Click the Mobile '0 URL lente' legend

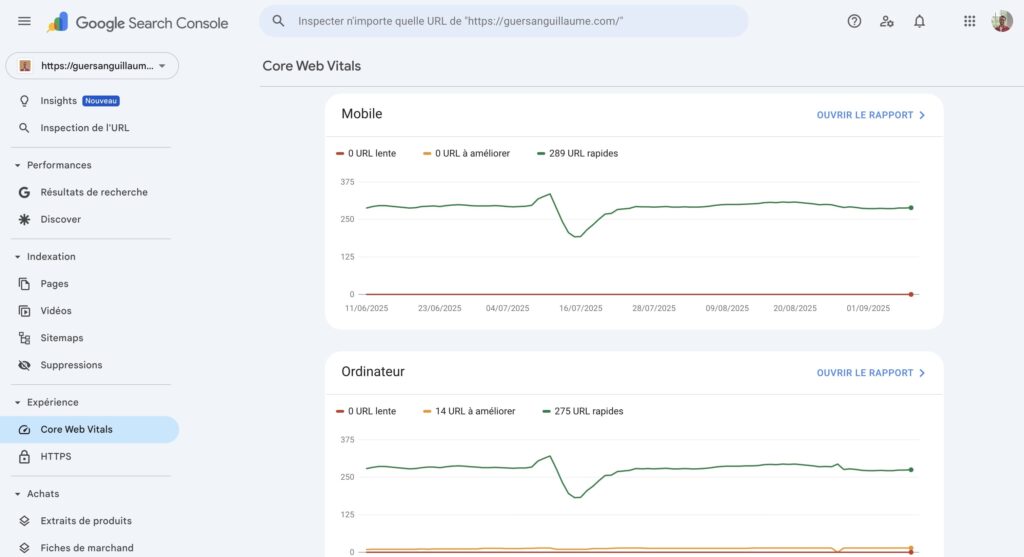pyautogui.click(x=366, y=153)
